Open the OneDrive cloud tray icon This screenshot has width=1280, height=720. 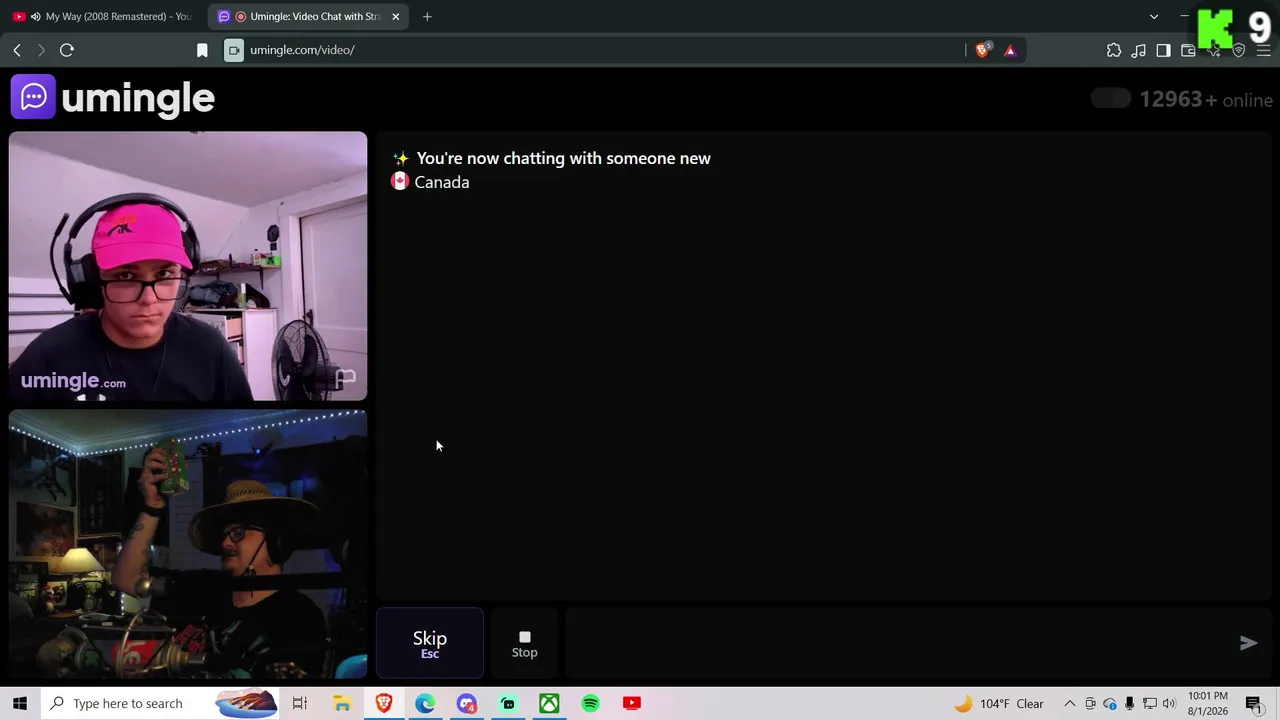tap(1110, 703)
